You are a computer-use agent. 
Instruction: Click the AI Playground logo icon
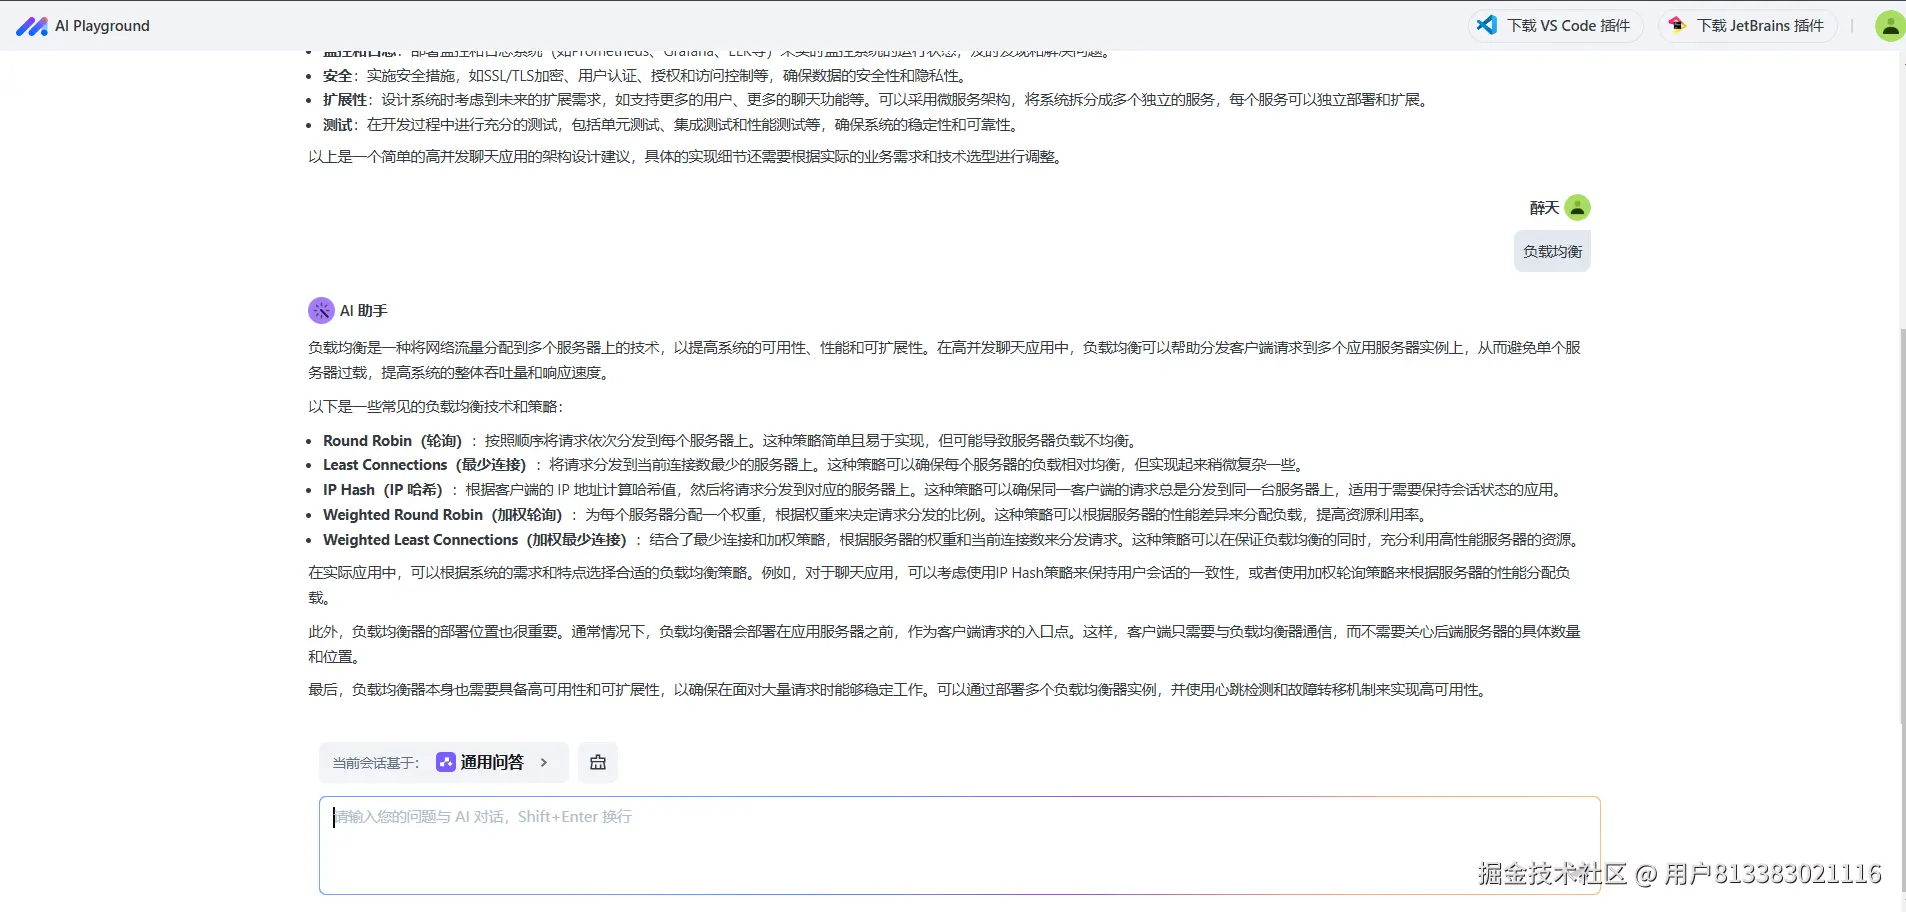tap(33, 25)
